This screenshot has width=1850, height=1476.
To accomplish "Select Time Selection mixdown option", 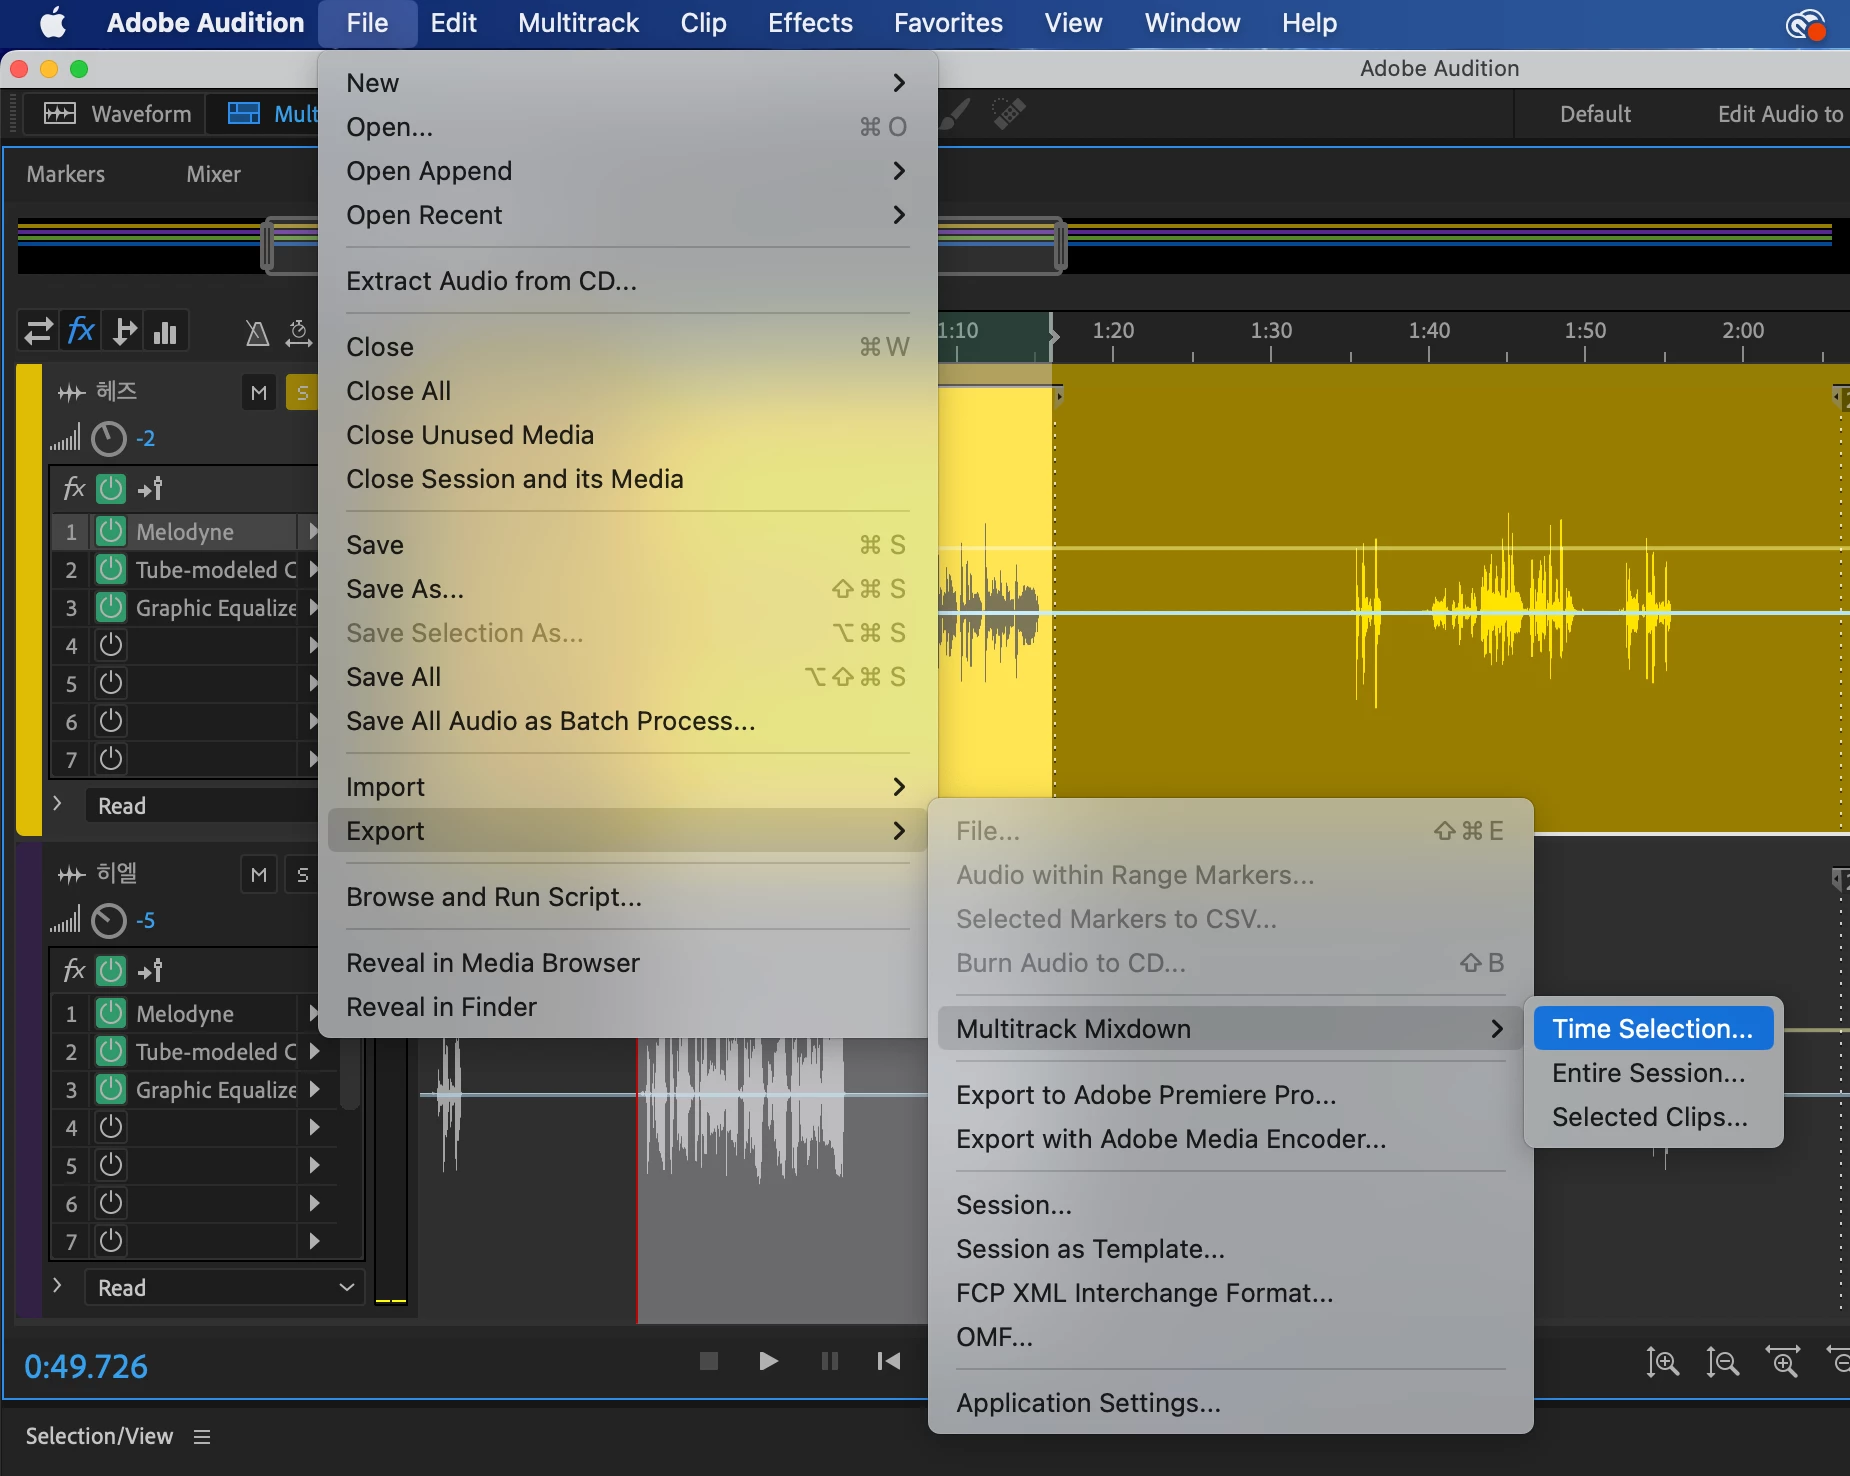I will coord(1652,1029).
